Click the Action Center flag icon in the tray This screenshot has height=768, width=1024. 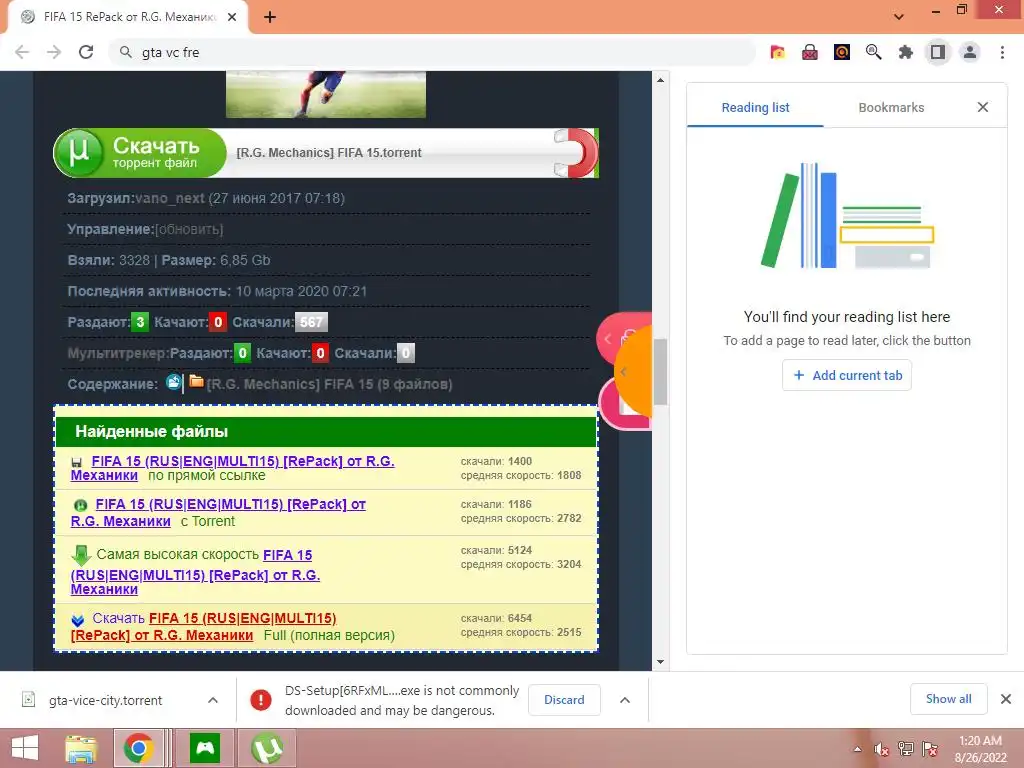pos(930,749)
